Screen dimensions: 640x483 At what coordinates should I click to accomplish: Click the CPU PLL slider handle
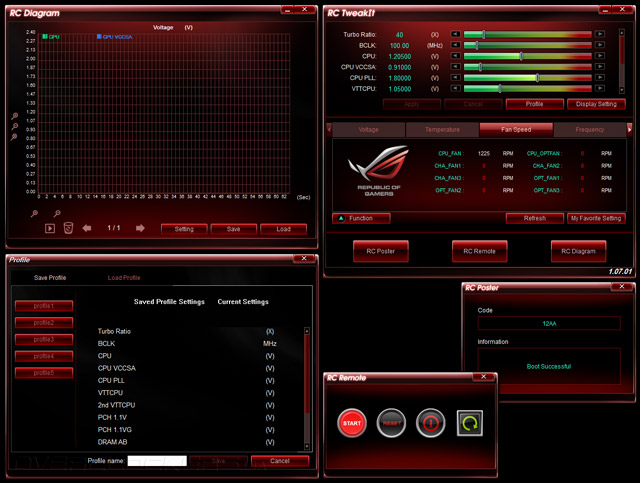(537, 78)
